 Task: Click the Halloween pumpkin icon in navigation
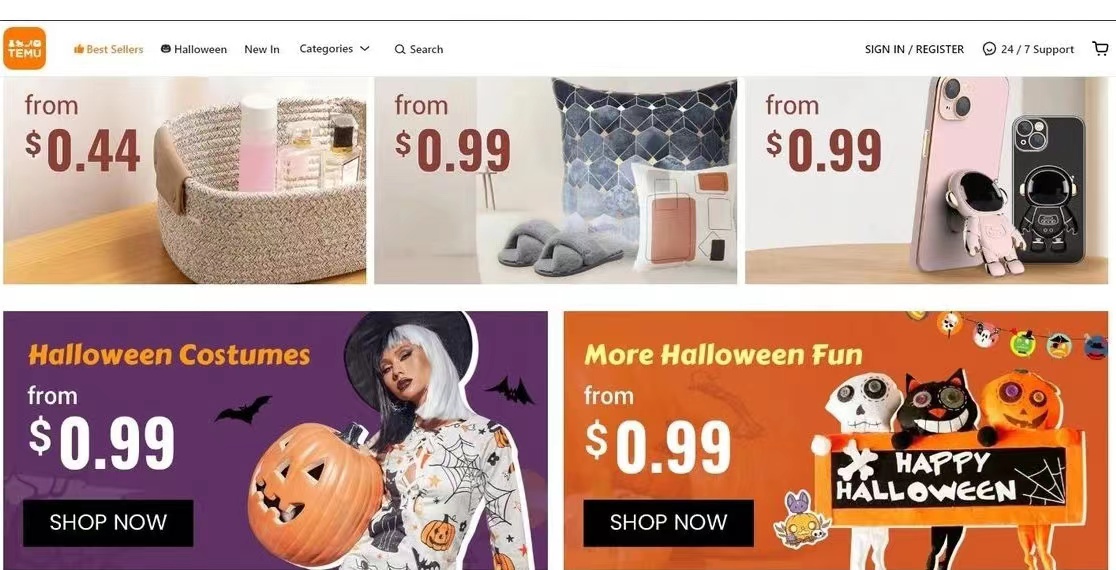pos(166,48)
